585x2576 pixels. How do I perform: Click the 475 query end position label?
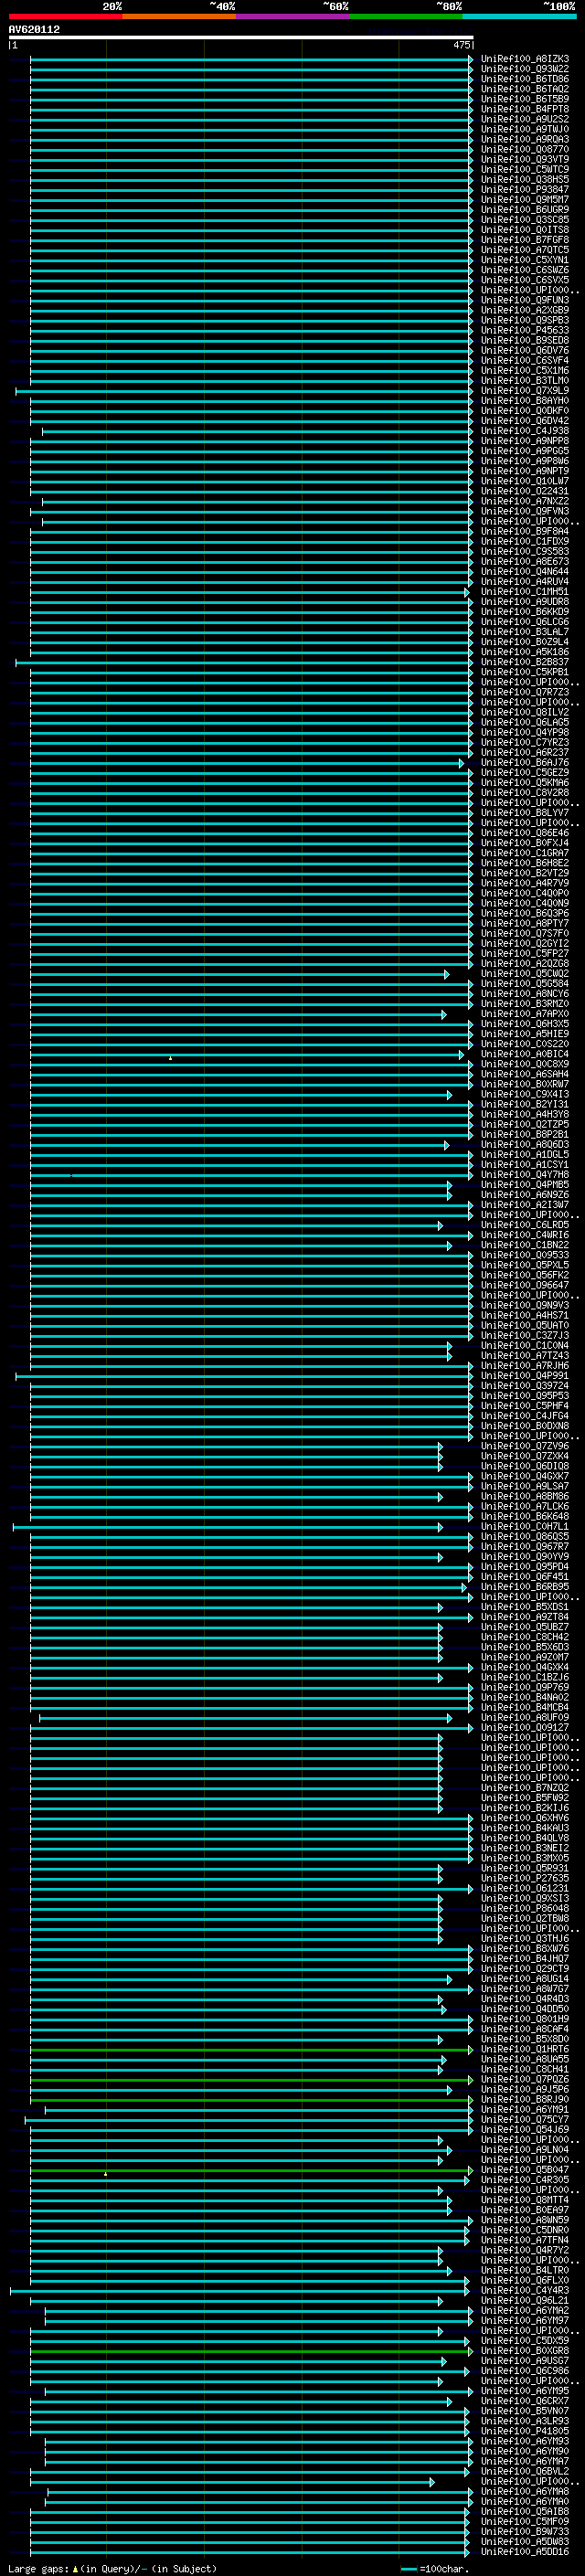(x=462, y=45)
